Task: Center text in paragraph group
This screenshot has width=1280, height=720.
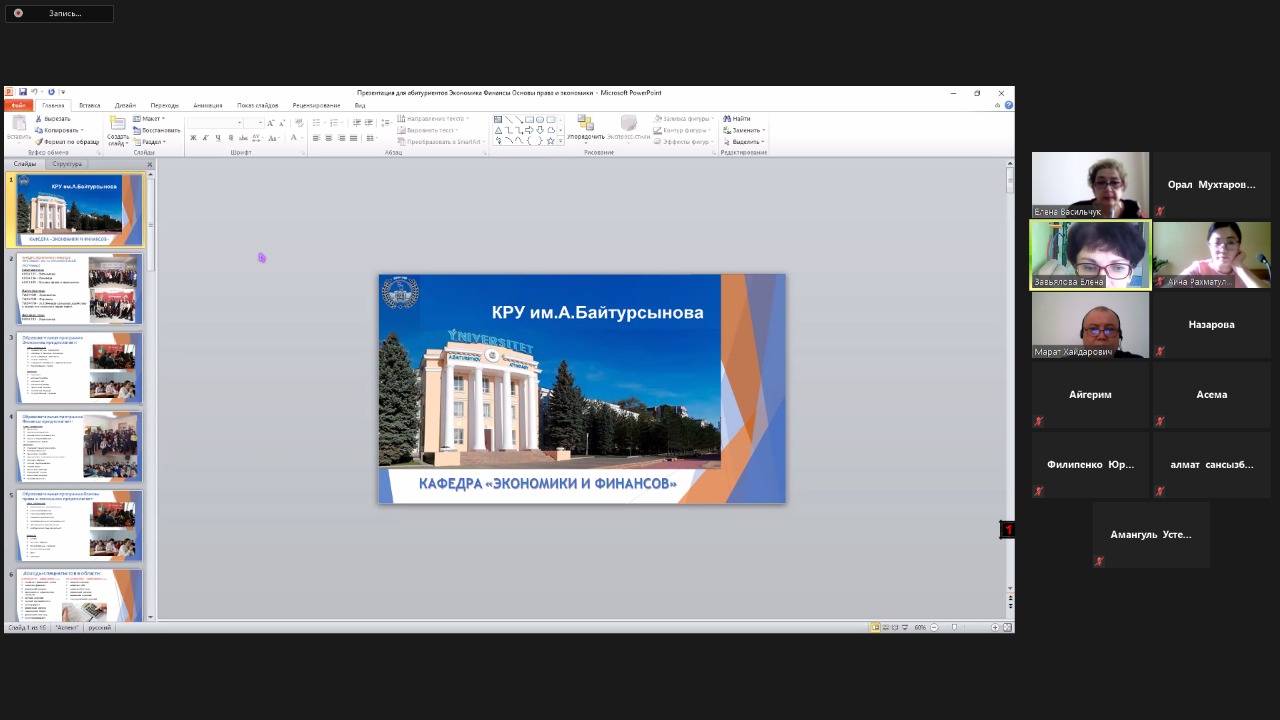Action: [329, 138]
